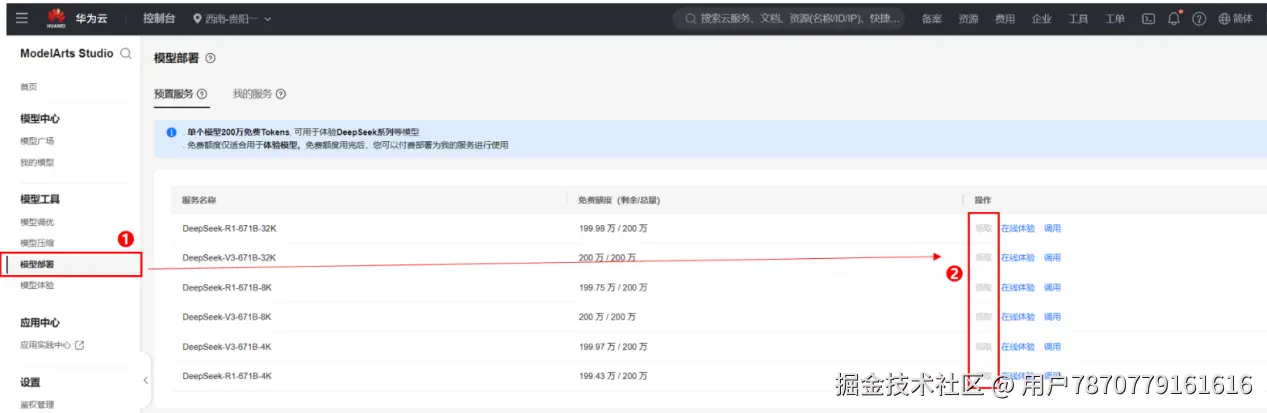Screen dimensions: 1267x413
Task: Click 在线体验 for DeepSeek-R1-671B-8K
Action: click(x=1018, y=287)
